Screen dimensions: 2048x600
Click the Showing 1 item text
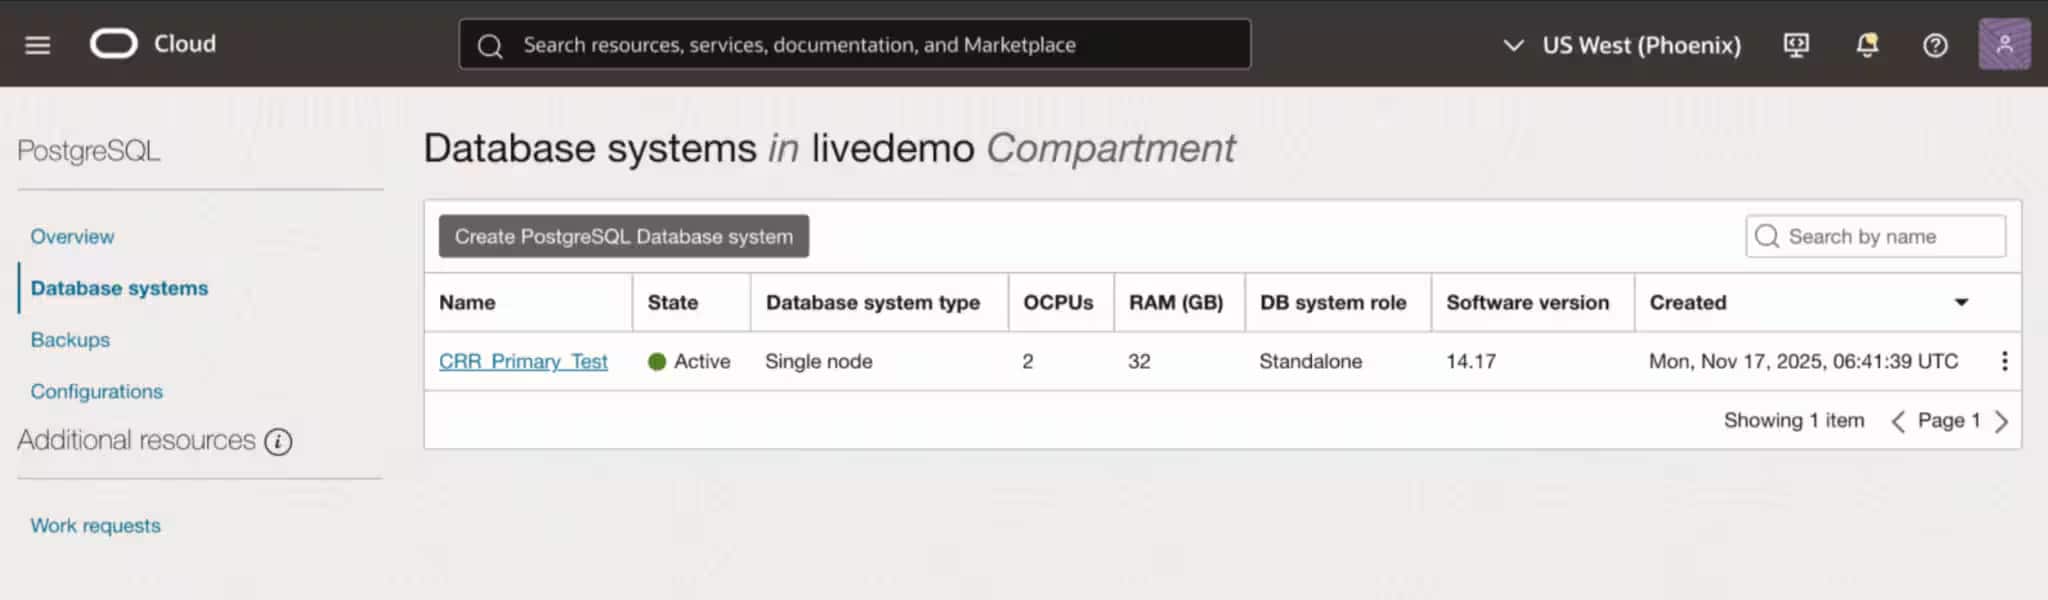pos(1794,420)
